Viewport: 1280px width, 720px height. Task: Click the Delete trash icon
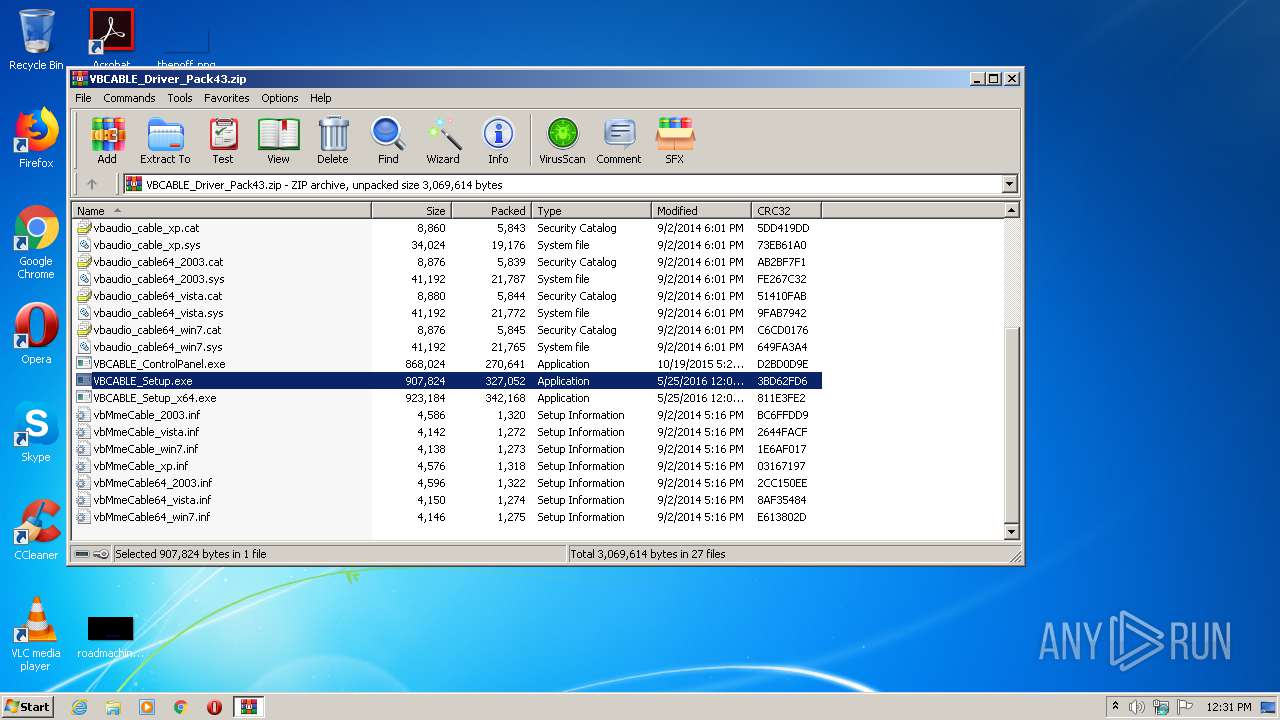coord(333,140)
